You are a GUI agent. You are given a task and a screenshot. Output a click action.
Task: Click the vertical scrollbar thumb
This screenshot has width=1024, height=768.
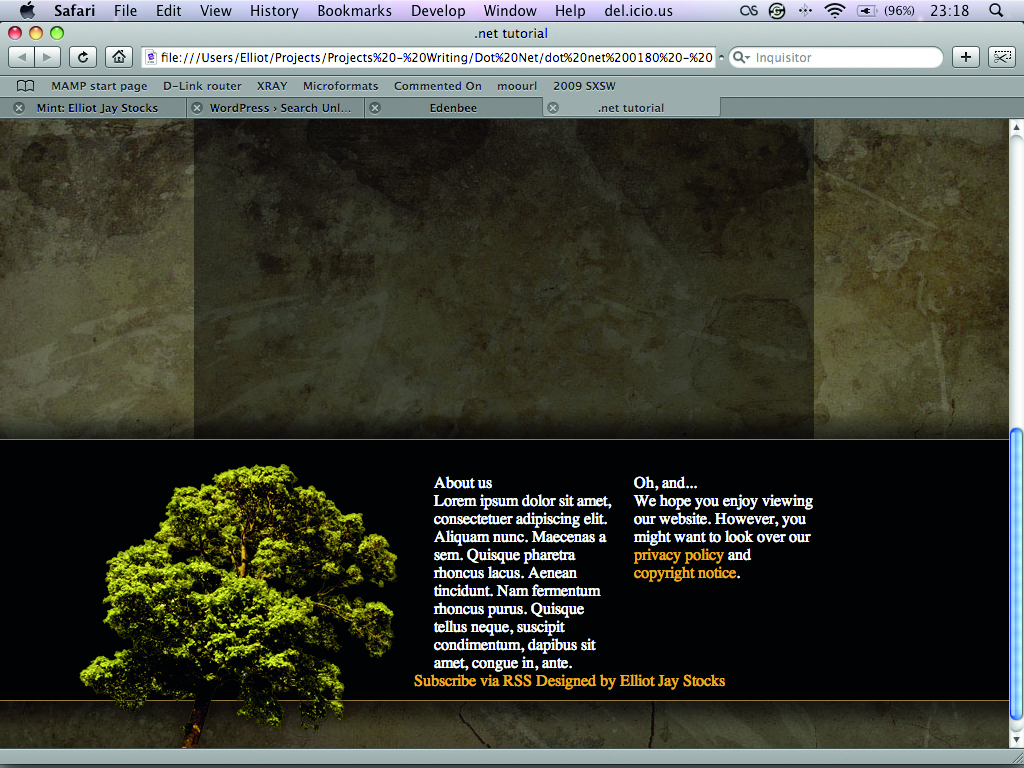click(x=1016, y=573)
